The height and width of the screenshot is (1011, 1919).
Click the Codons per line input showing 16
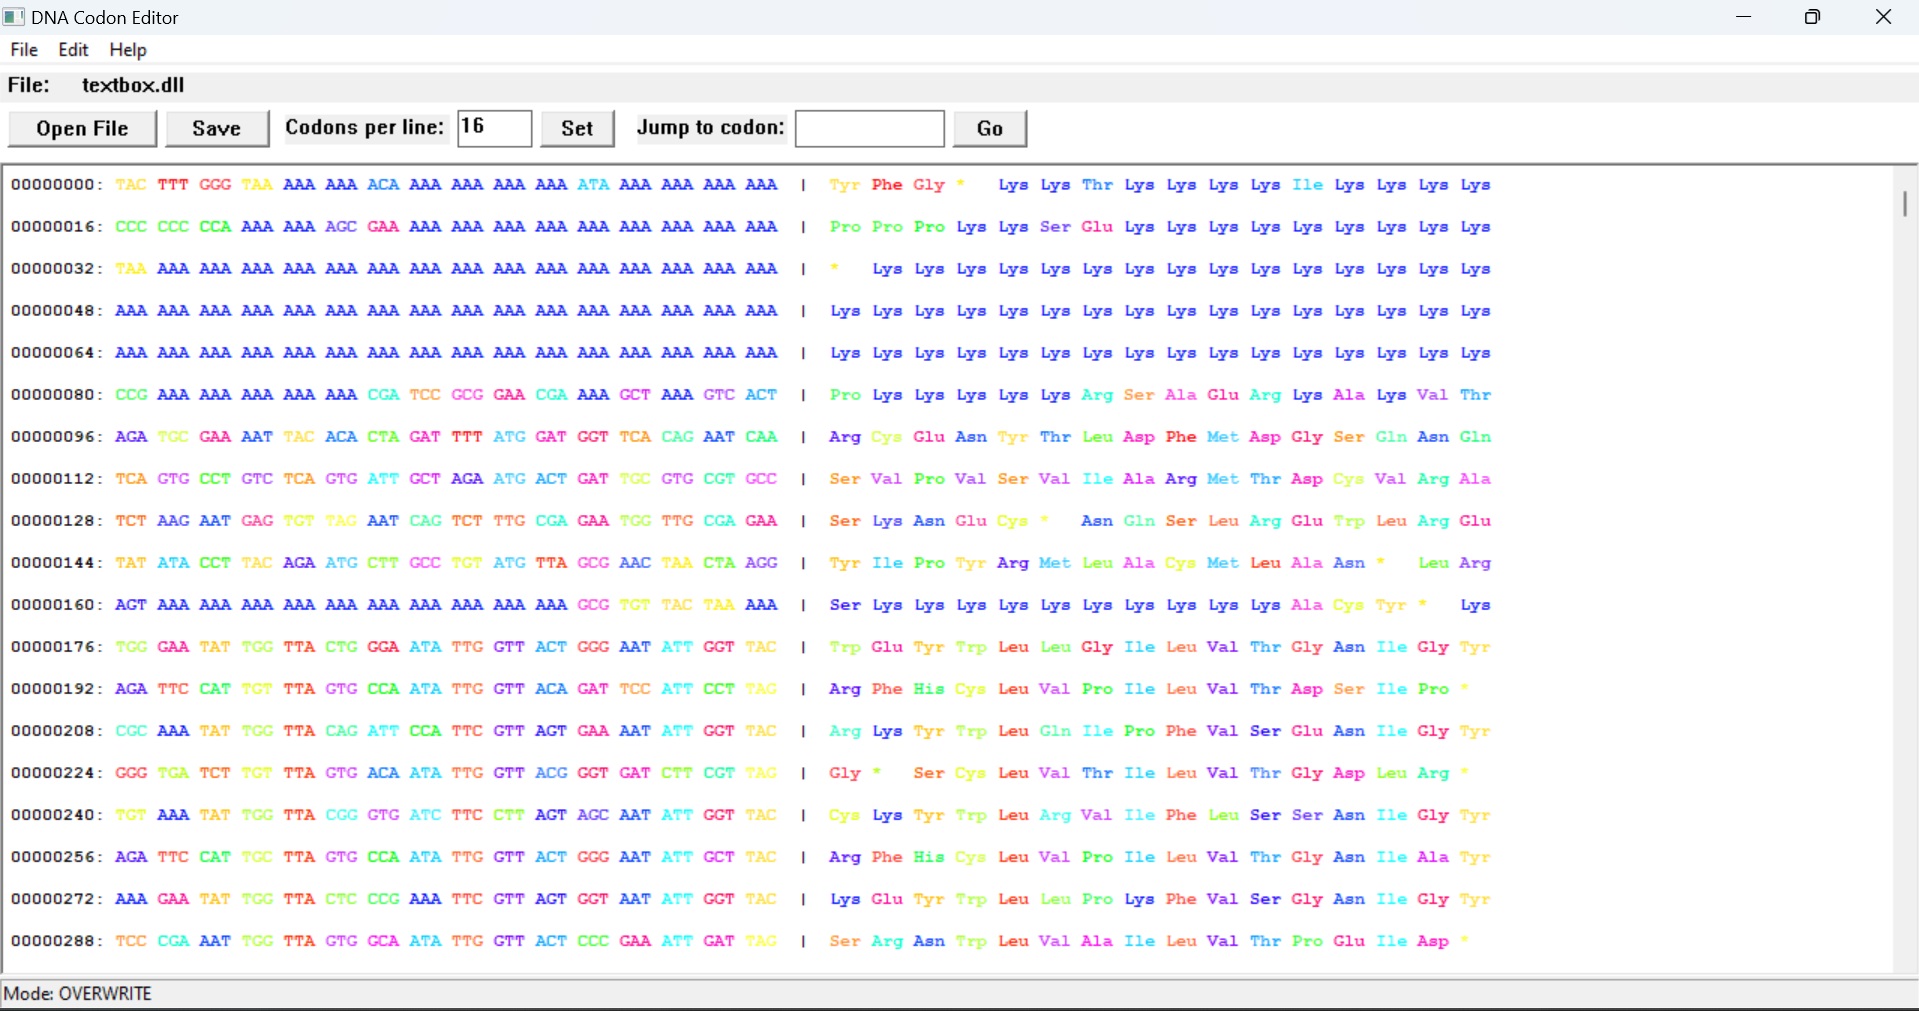coord(494,128)
